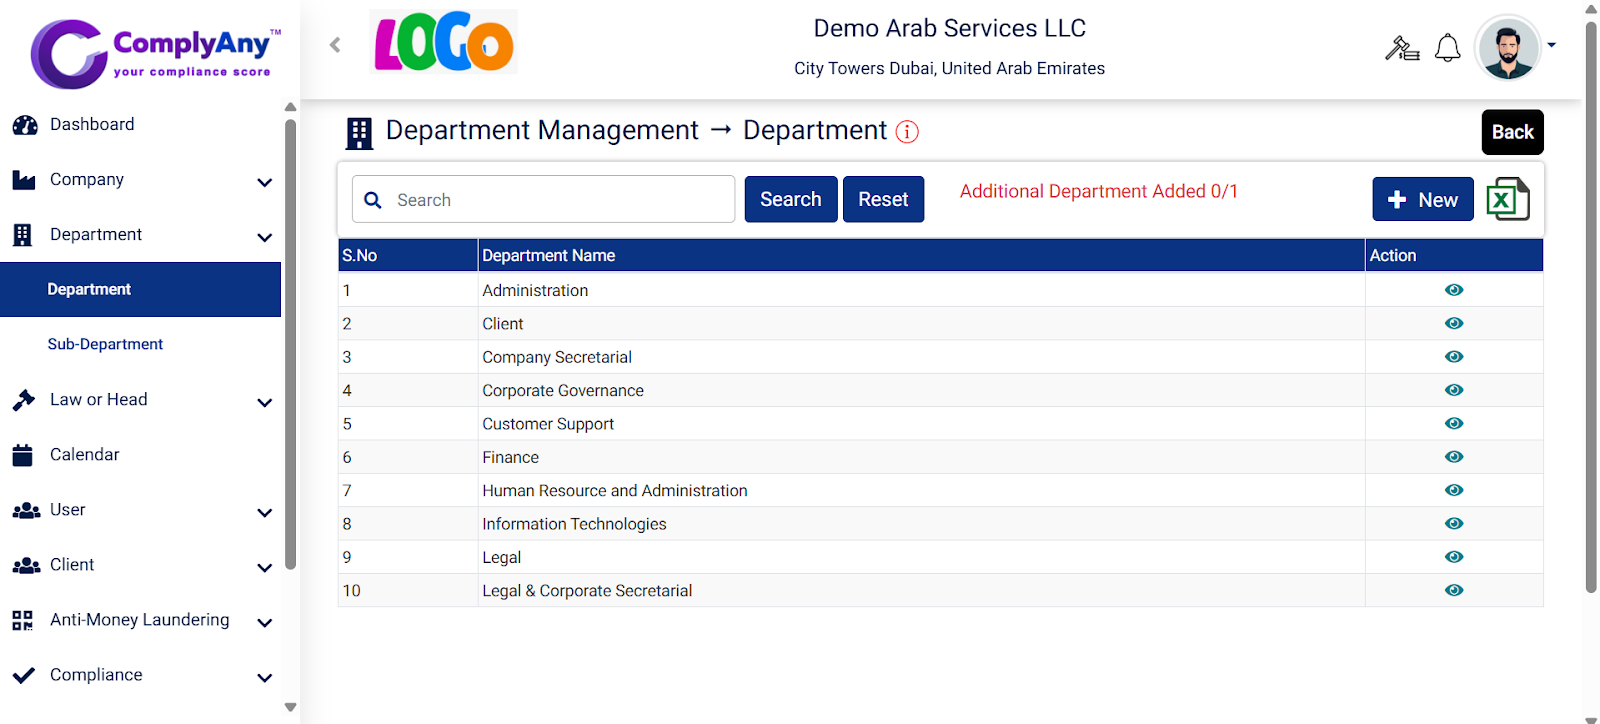This screenshot has width=1600, height=724.
Task: Click the ComplyAny logo
Action: tap(155, 52)
